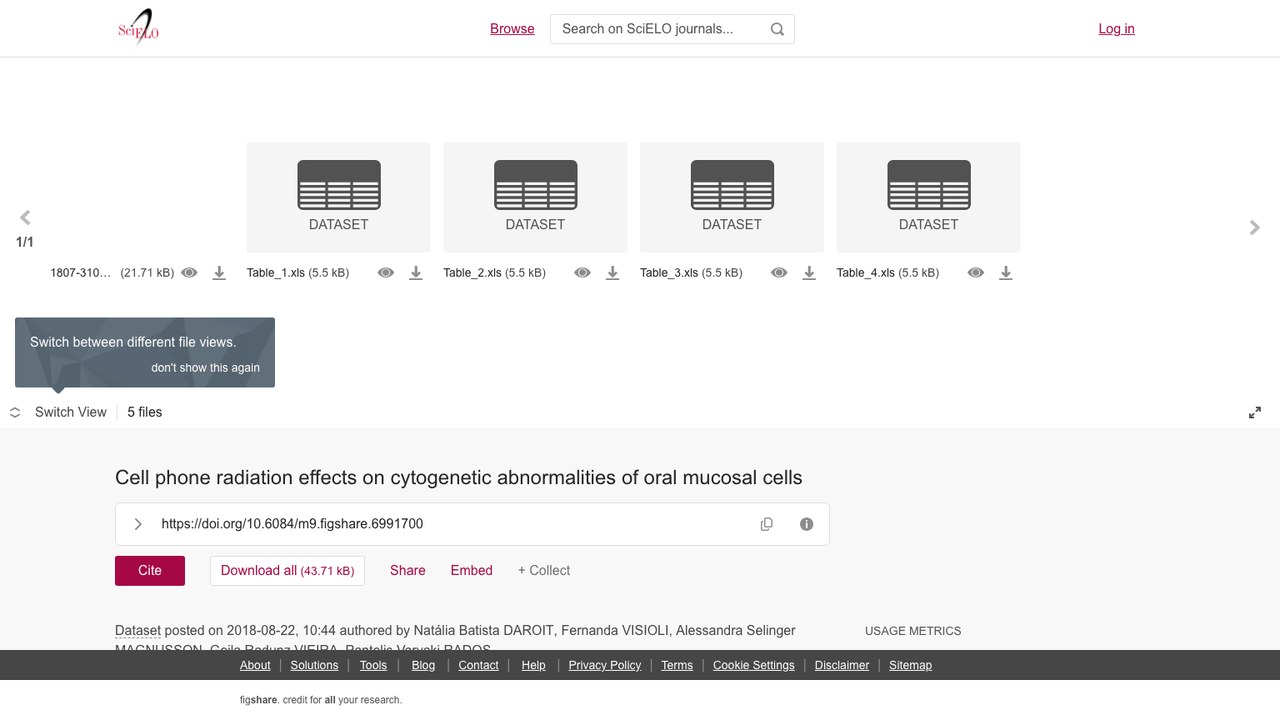This screenshot has height=720, width=1280.
Task: Open the Blog footer link
Action: [424, 665]
